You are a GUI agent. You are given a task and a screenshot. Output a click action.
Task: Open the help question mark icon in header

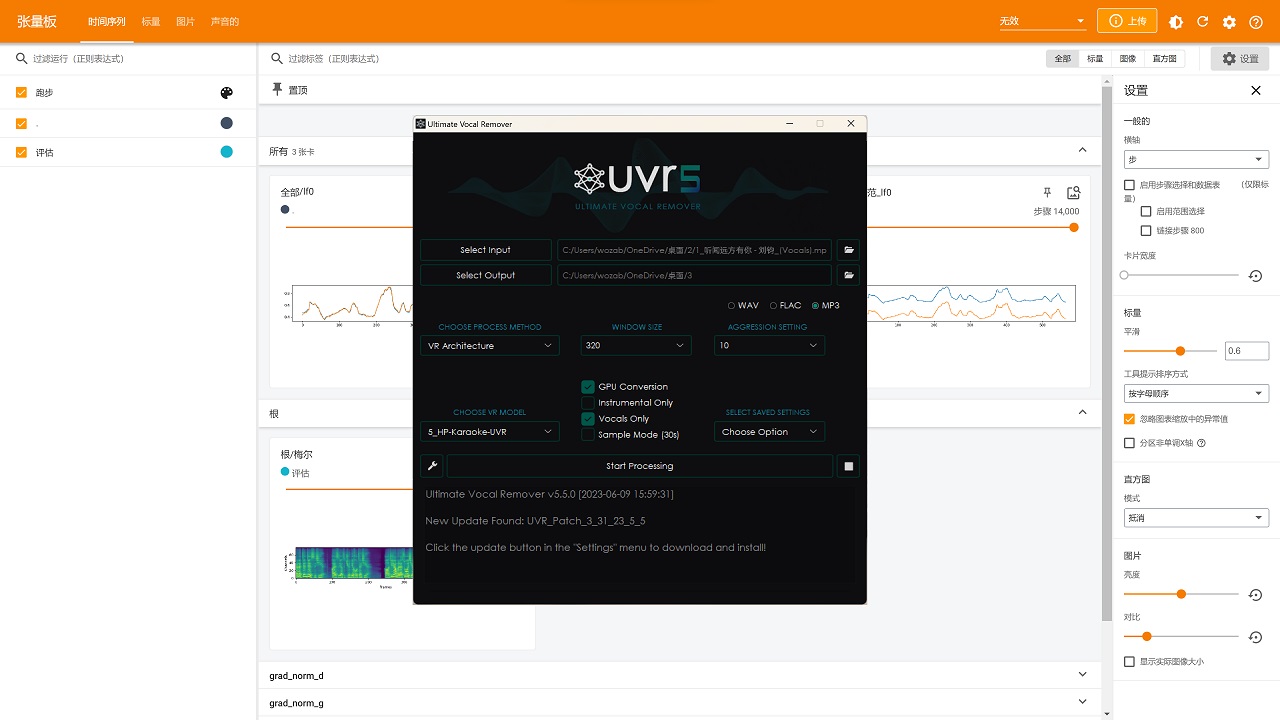point(1256,21)
